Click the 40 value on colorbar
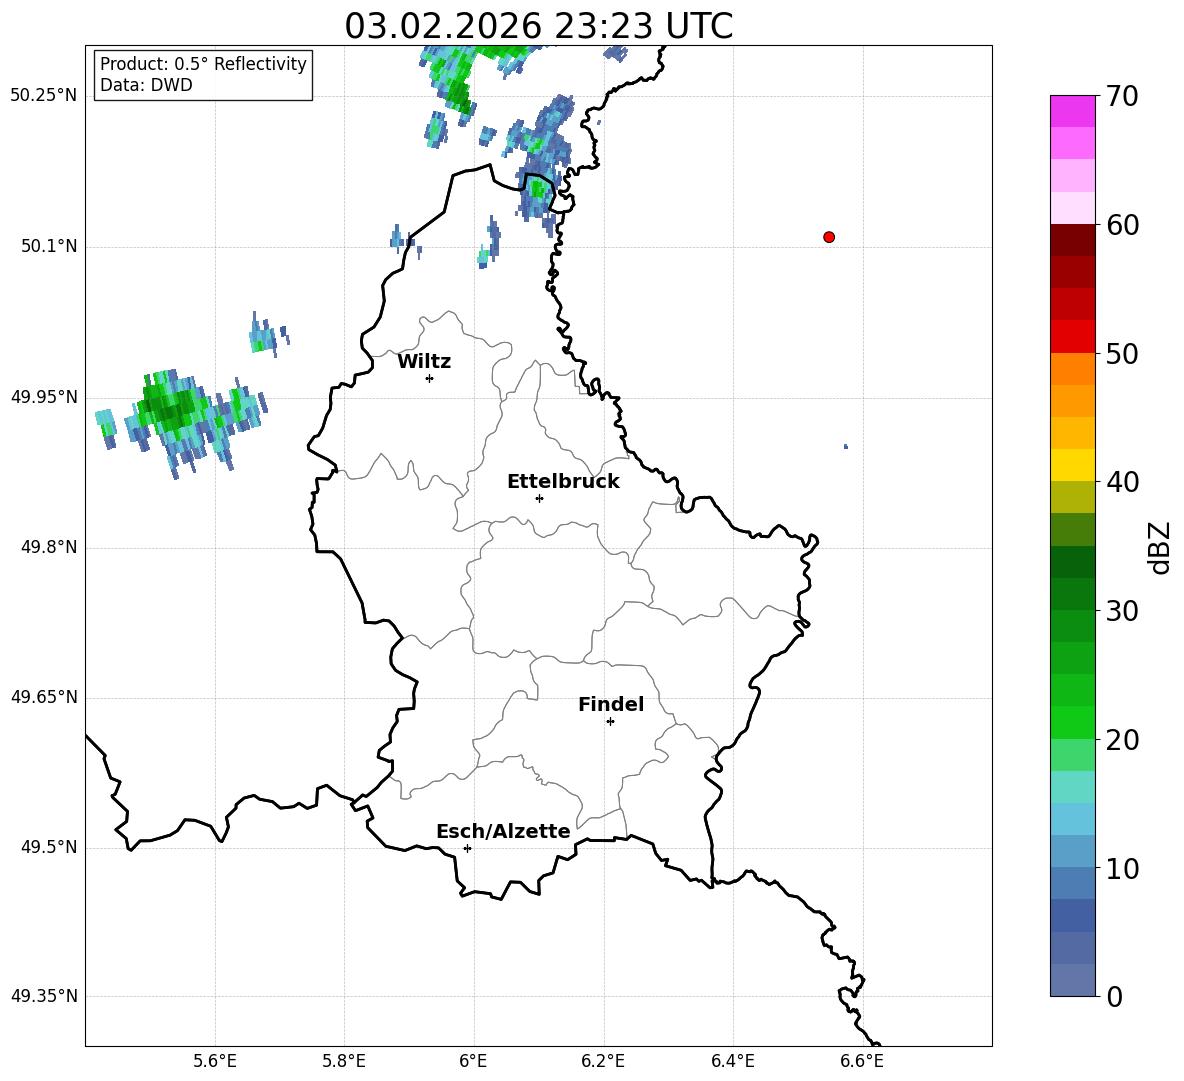The height and width of the screenshot is (1081, 1184). [1122, 482]
